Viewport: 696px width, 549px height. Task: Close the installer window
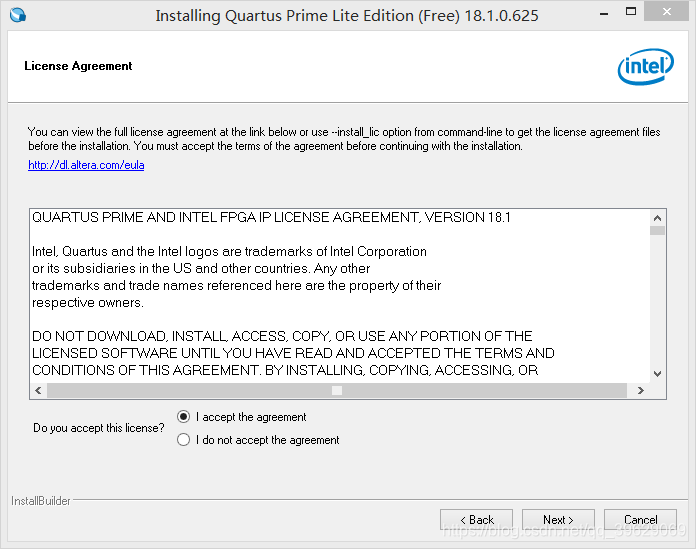pos(667,12)
